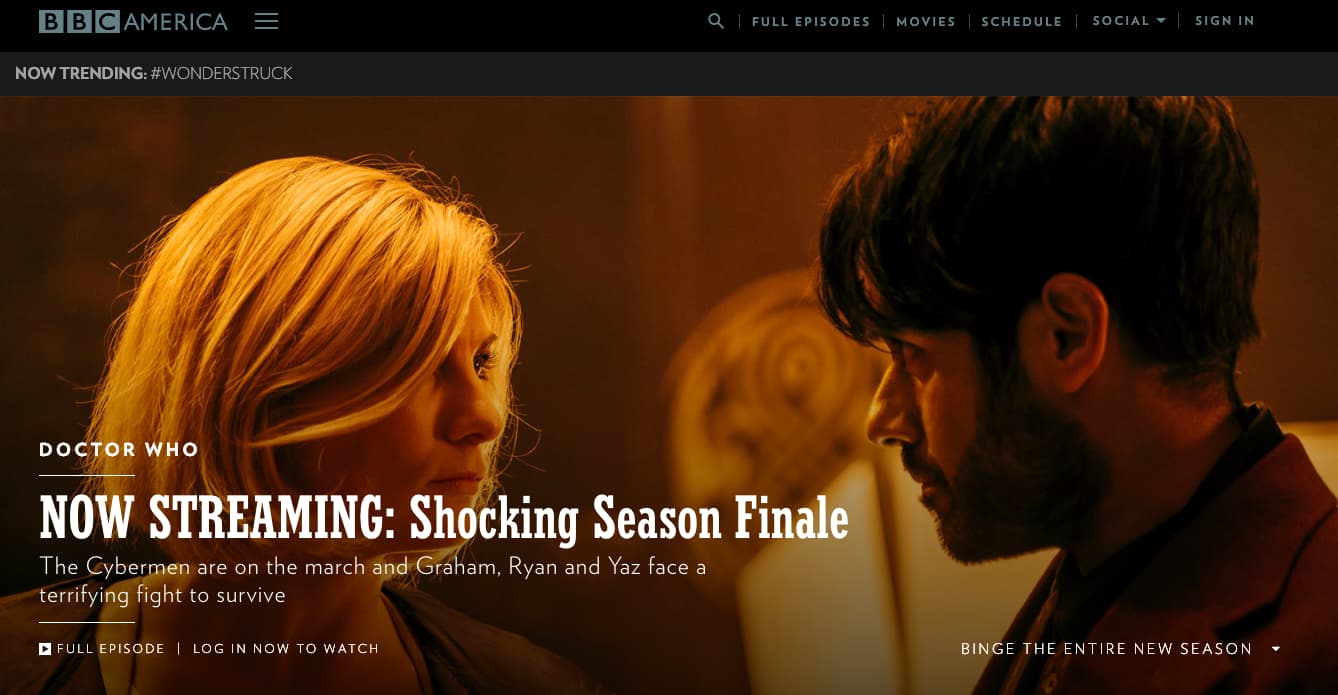Go to the Movies section
Image resolution: width=1338 pixels, height=695 pixels.
pos(926,21)
